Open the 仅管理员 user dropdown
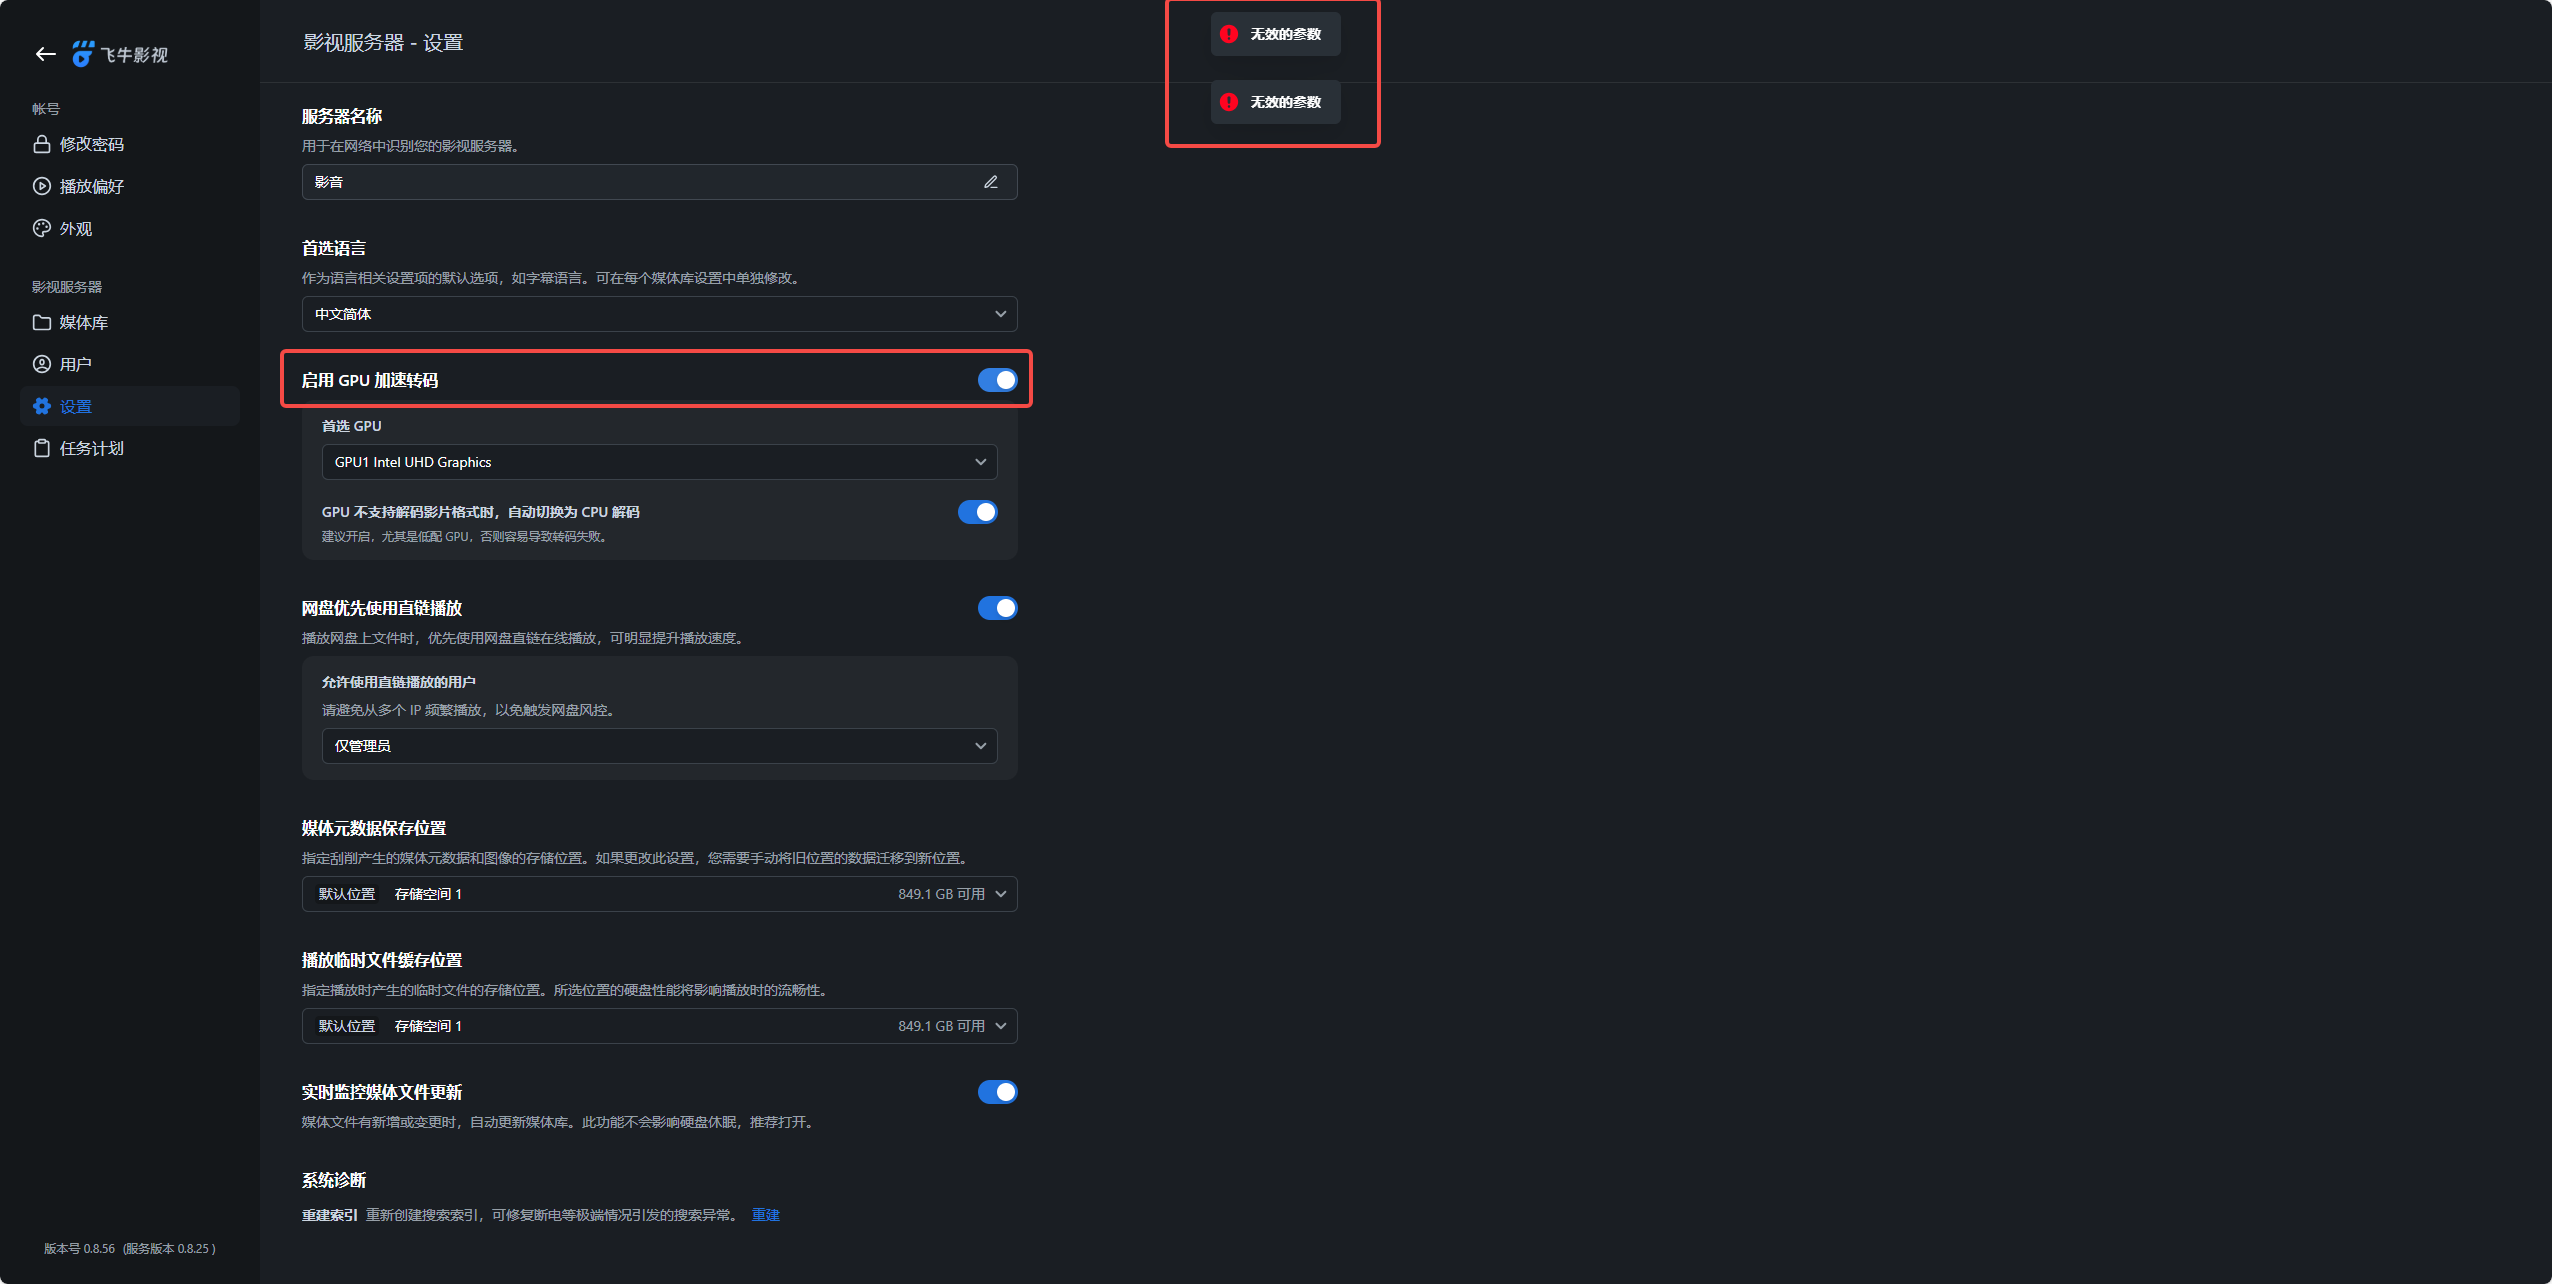This screenshot has height=1284, width=2552. pyautogui.click(x=659, y=746)
